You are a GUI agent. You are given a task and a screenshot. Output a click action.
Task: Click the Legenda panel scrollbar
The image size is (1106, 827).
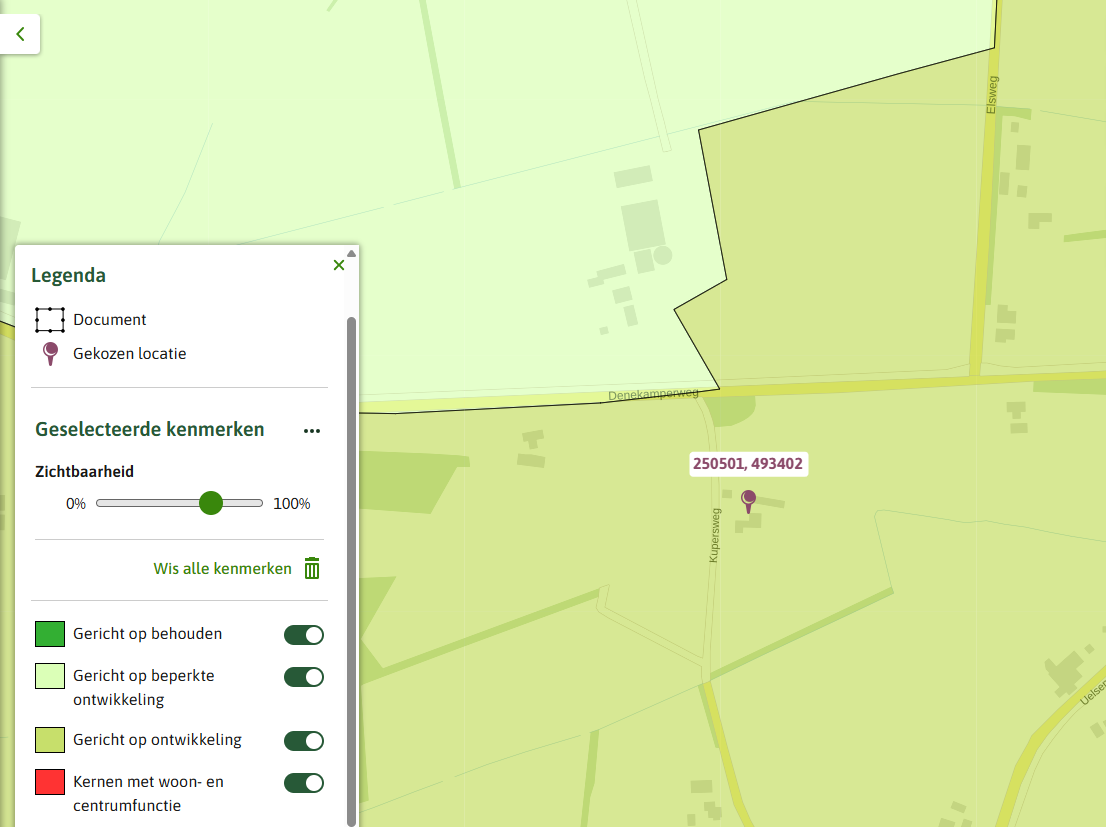coord(351,572)
